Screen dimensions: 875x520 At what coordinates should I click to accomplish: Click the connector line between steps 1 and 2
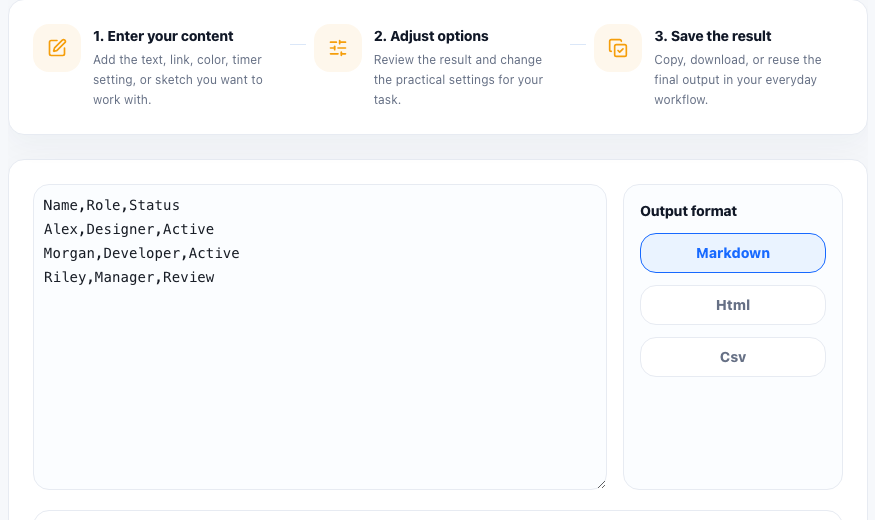point(298,44)
